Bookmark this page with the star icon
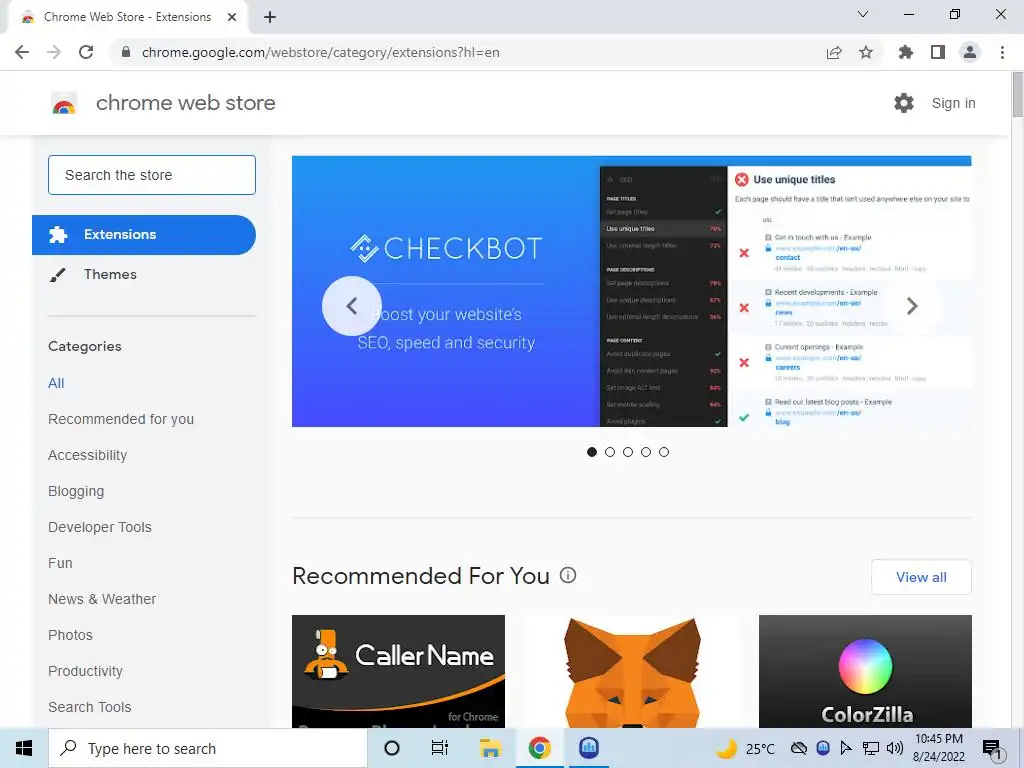 pos(866,52)
